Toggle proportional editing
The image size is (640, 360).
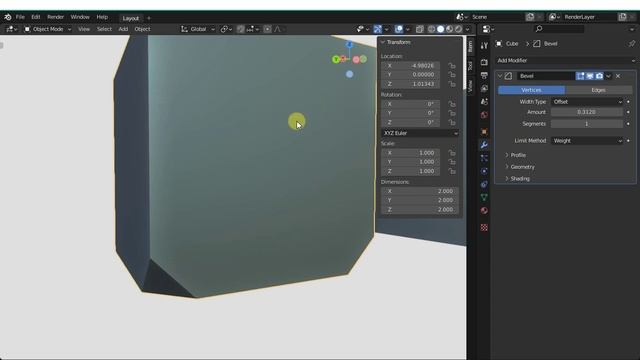tap(267, 29)
